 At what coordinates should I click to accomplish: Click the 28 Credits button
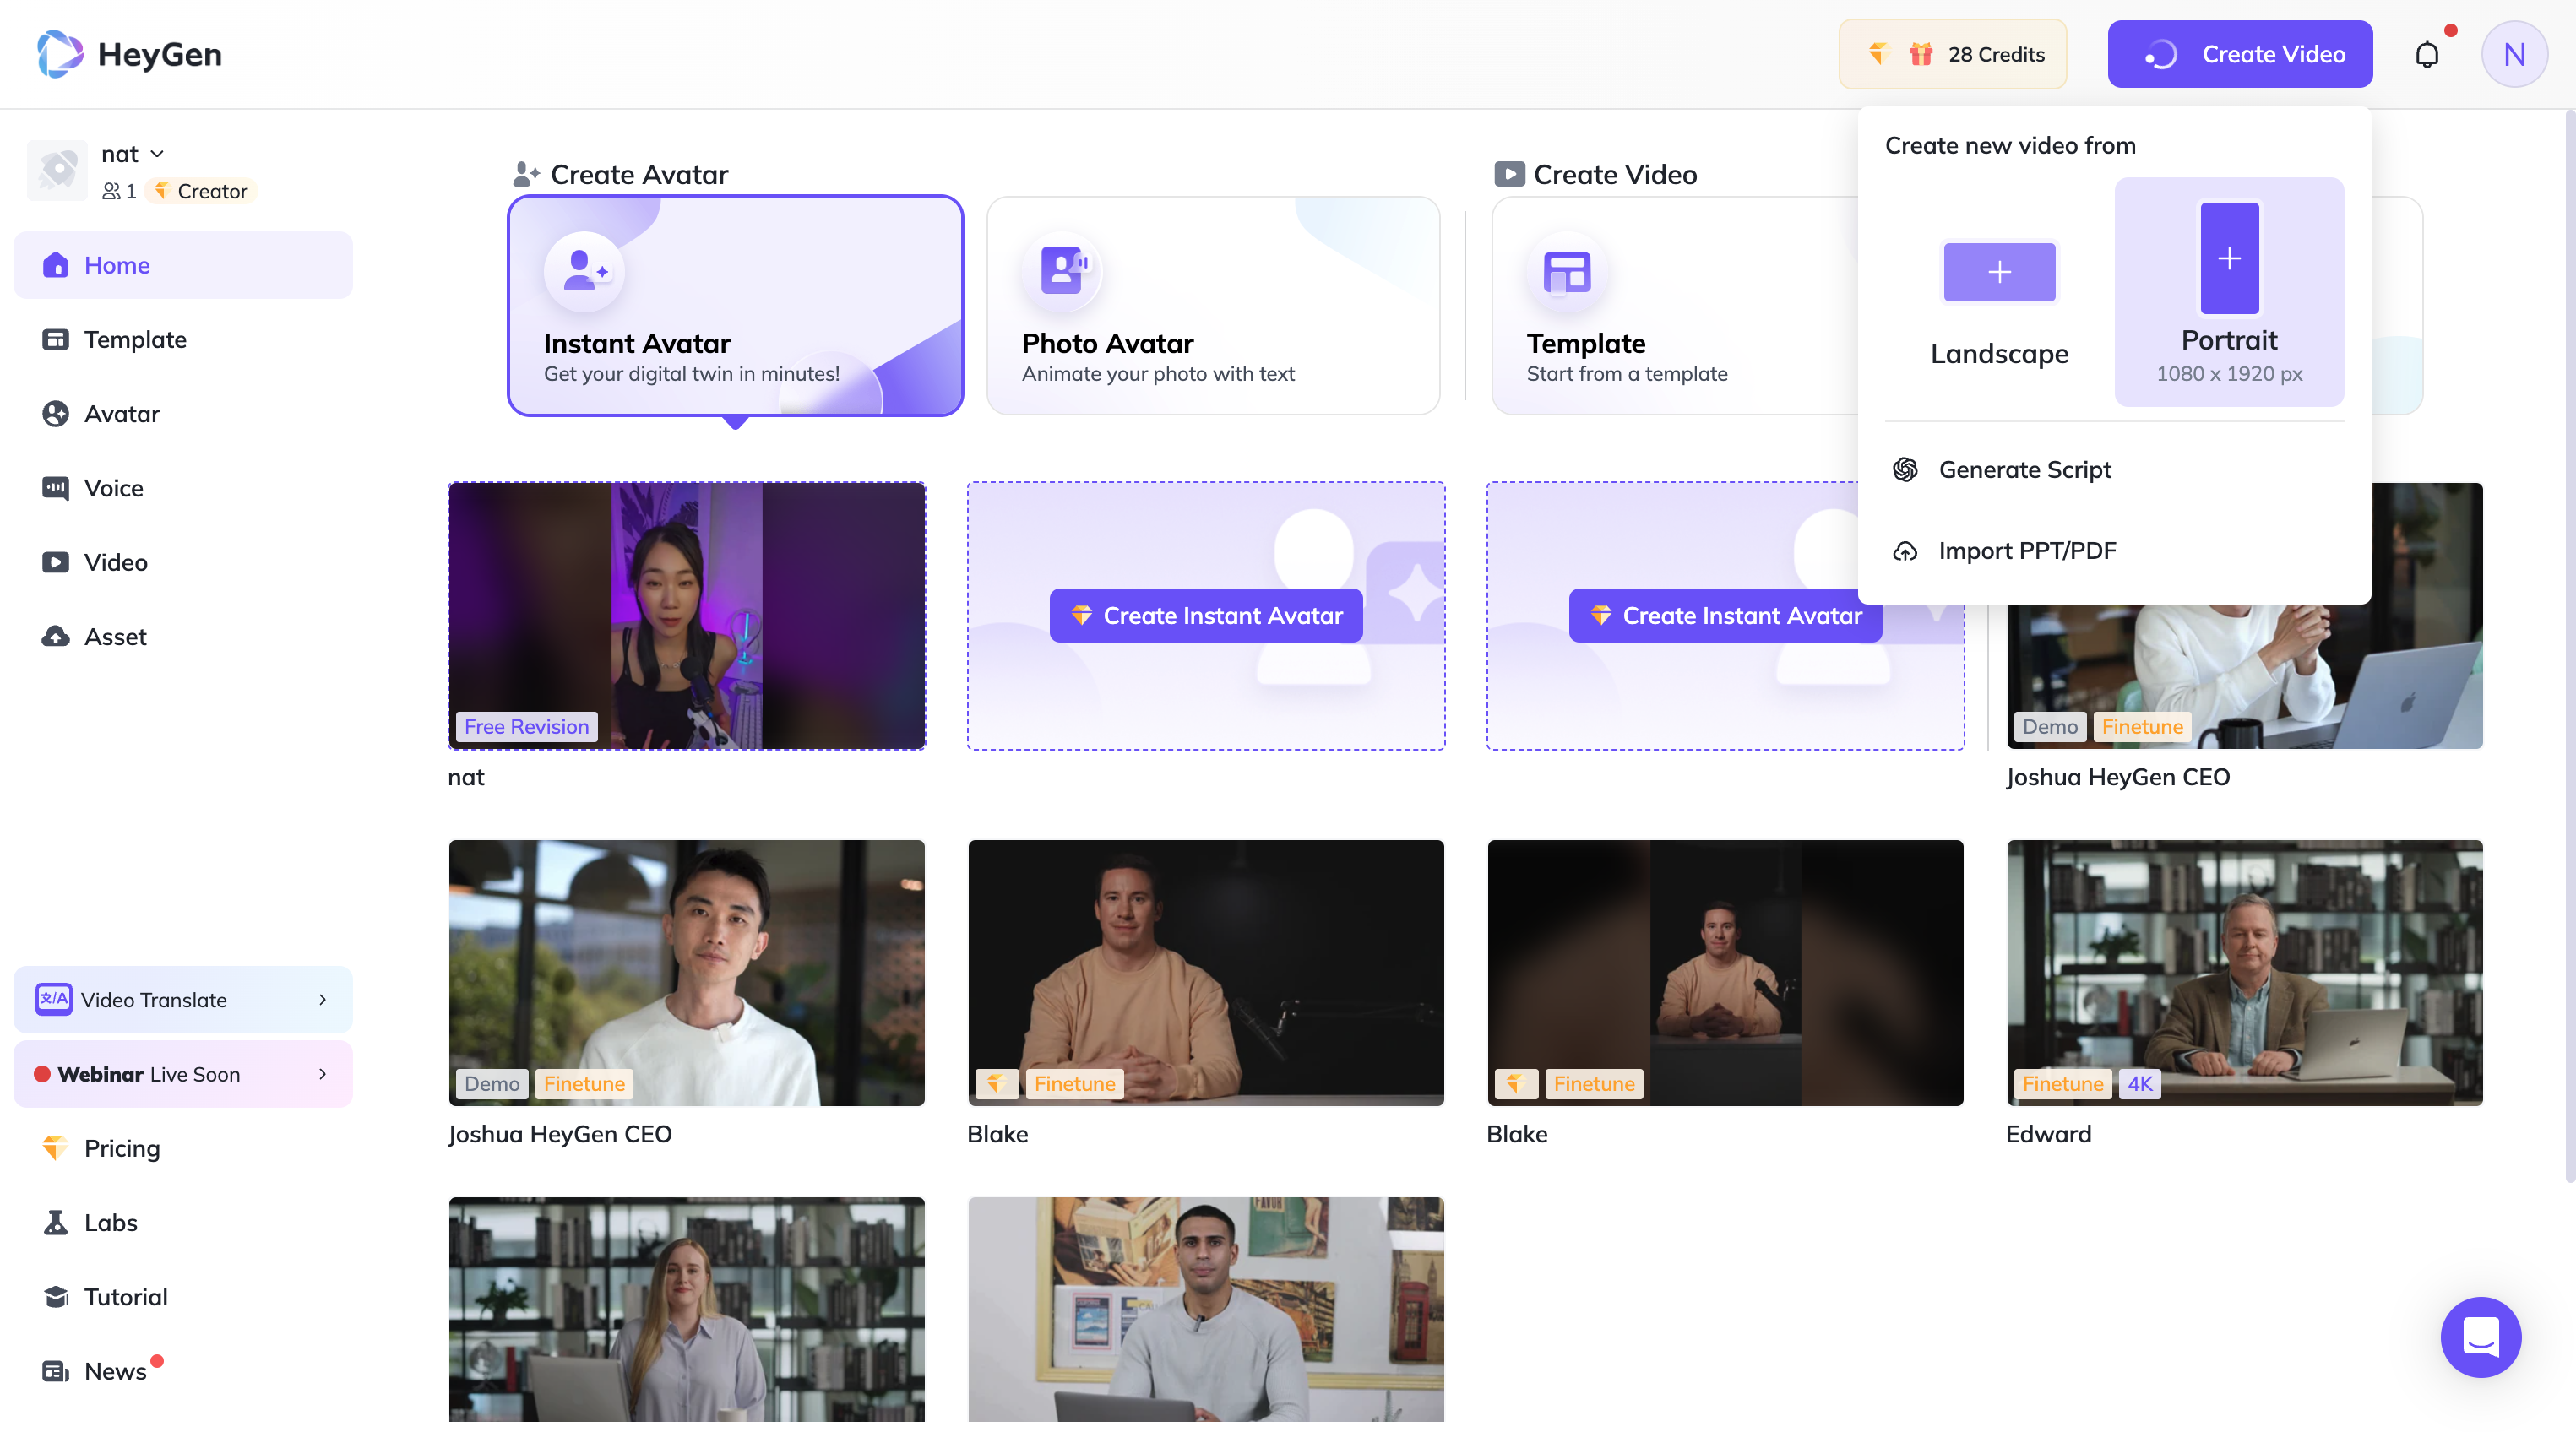tap(1952, 54)
